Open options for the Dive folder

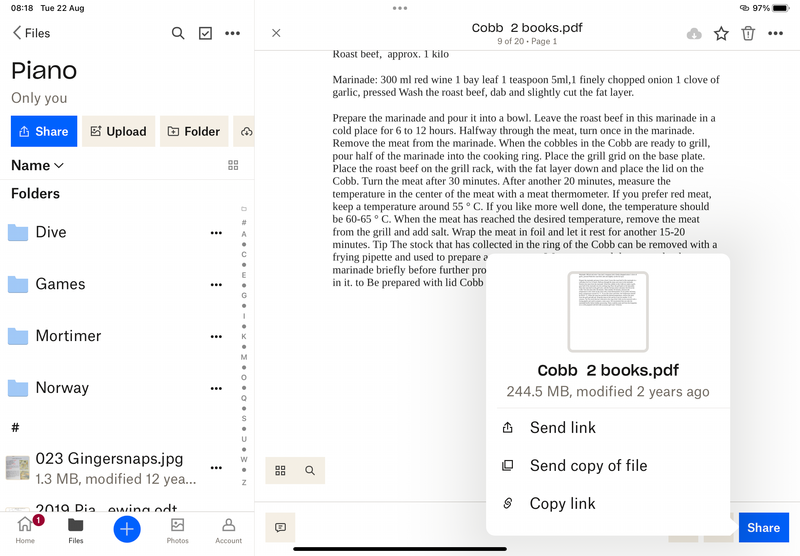tap(216, 233)
